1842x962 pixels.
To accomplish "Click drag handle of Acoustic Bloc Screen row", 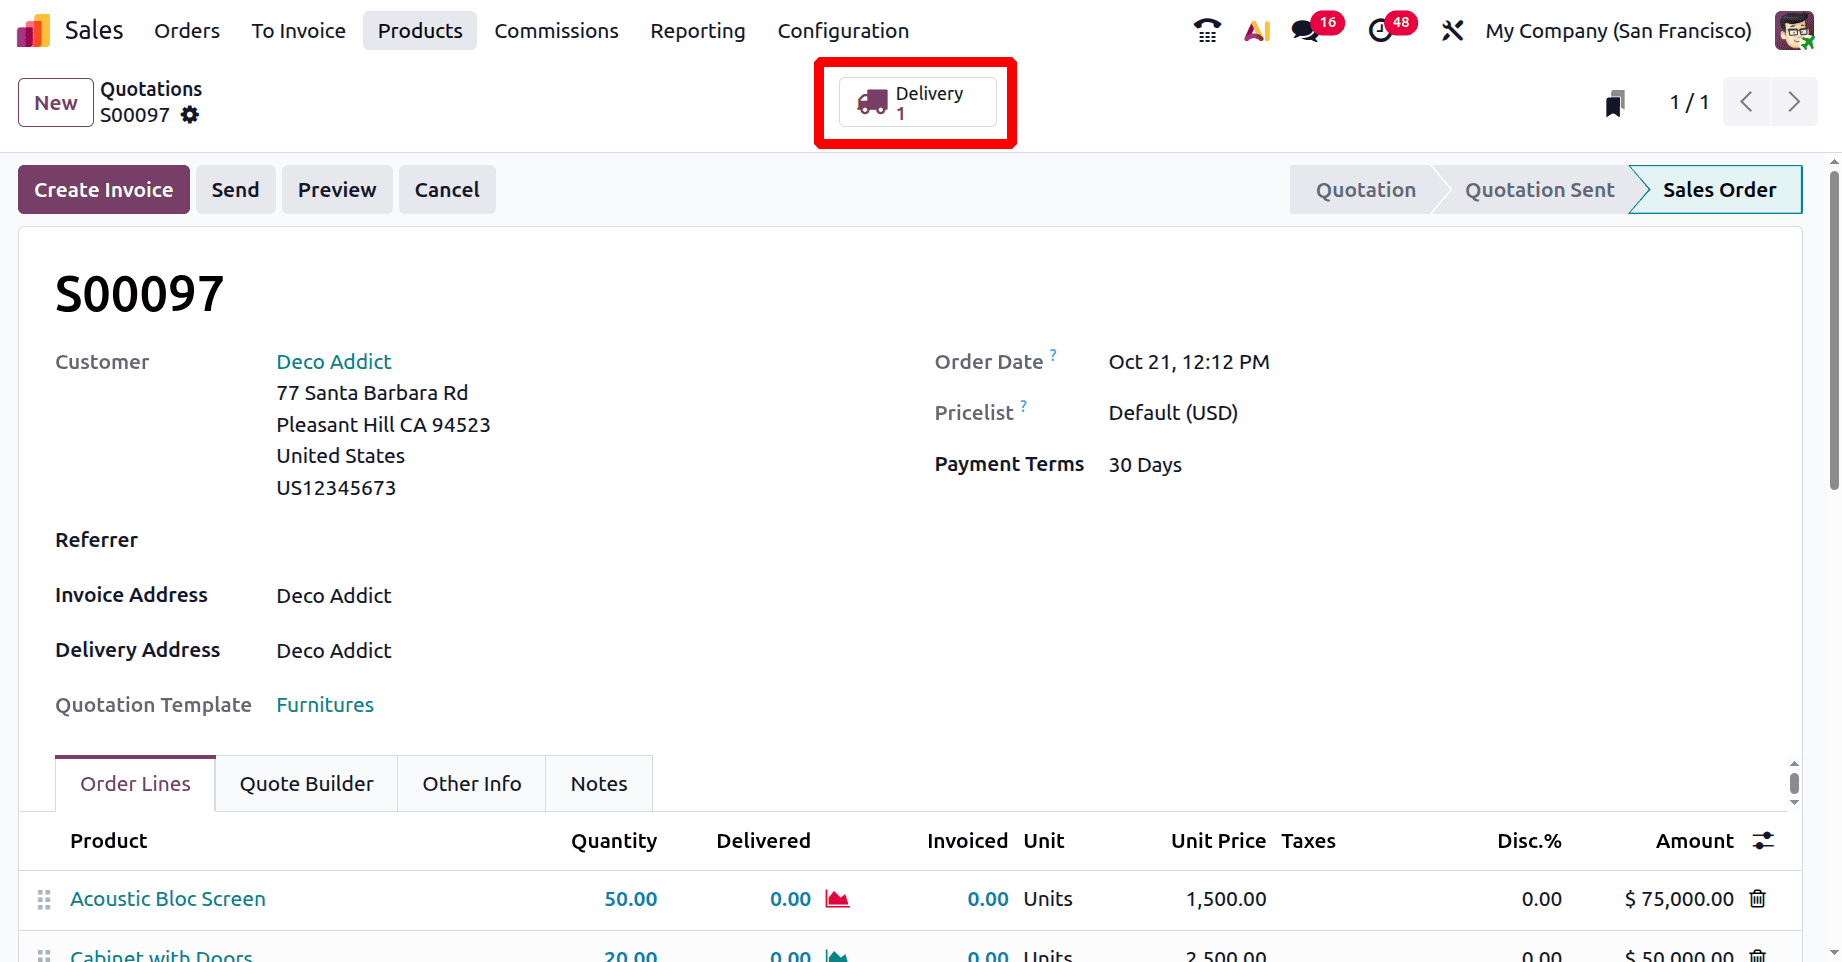I will pyautogui.click(x=44, y=900).
